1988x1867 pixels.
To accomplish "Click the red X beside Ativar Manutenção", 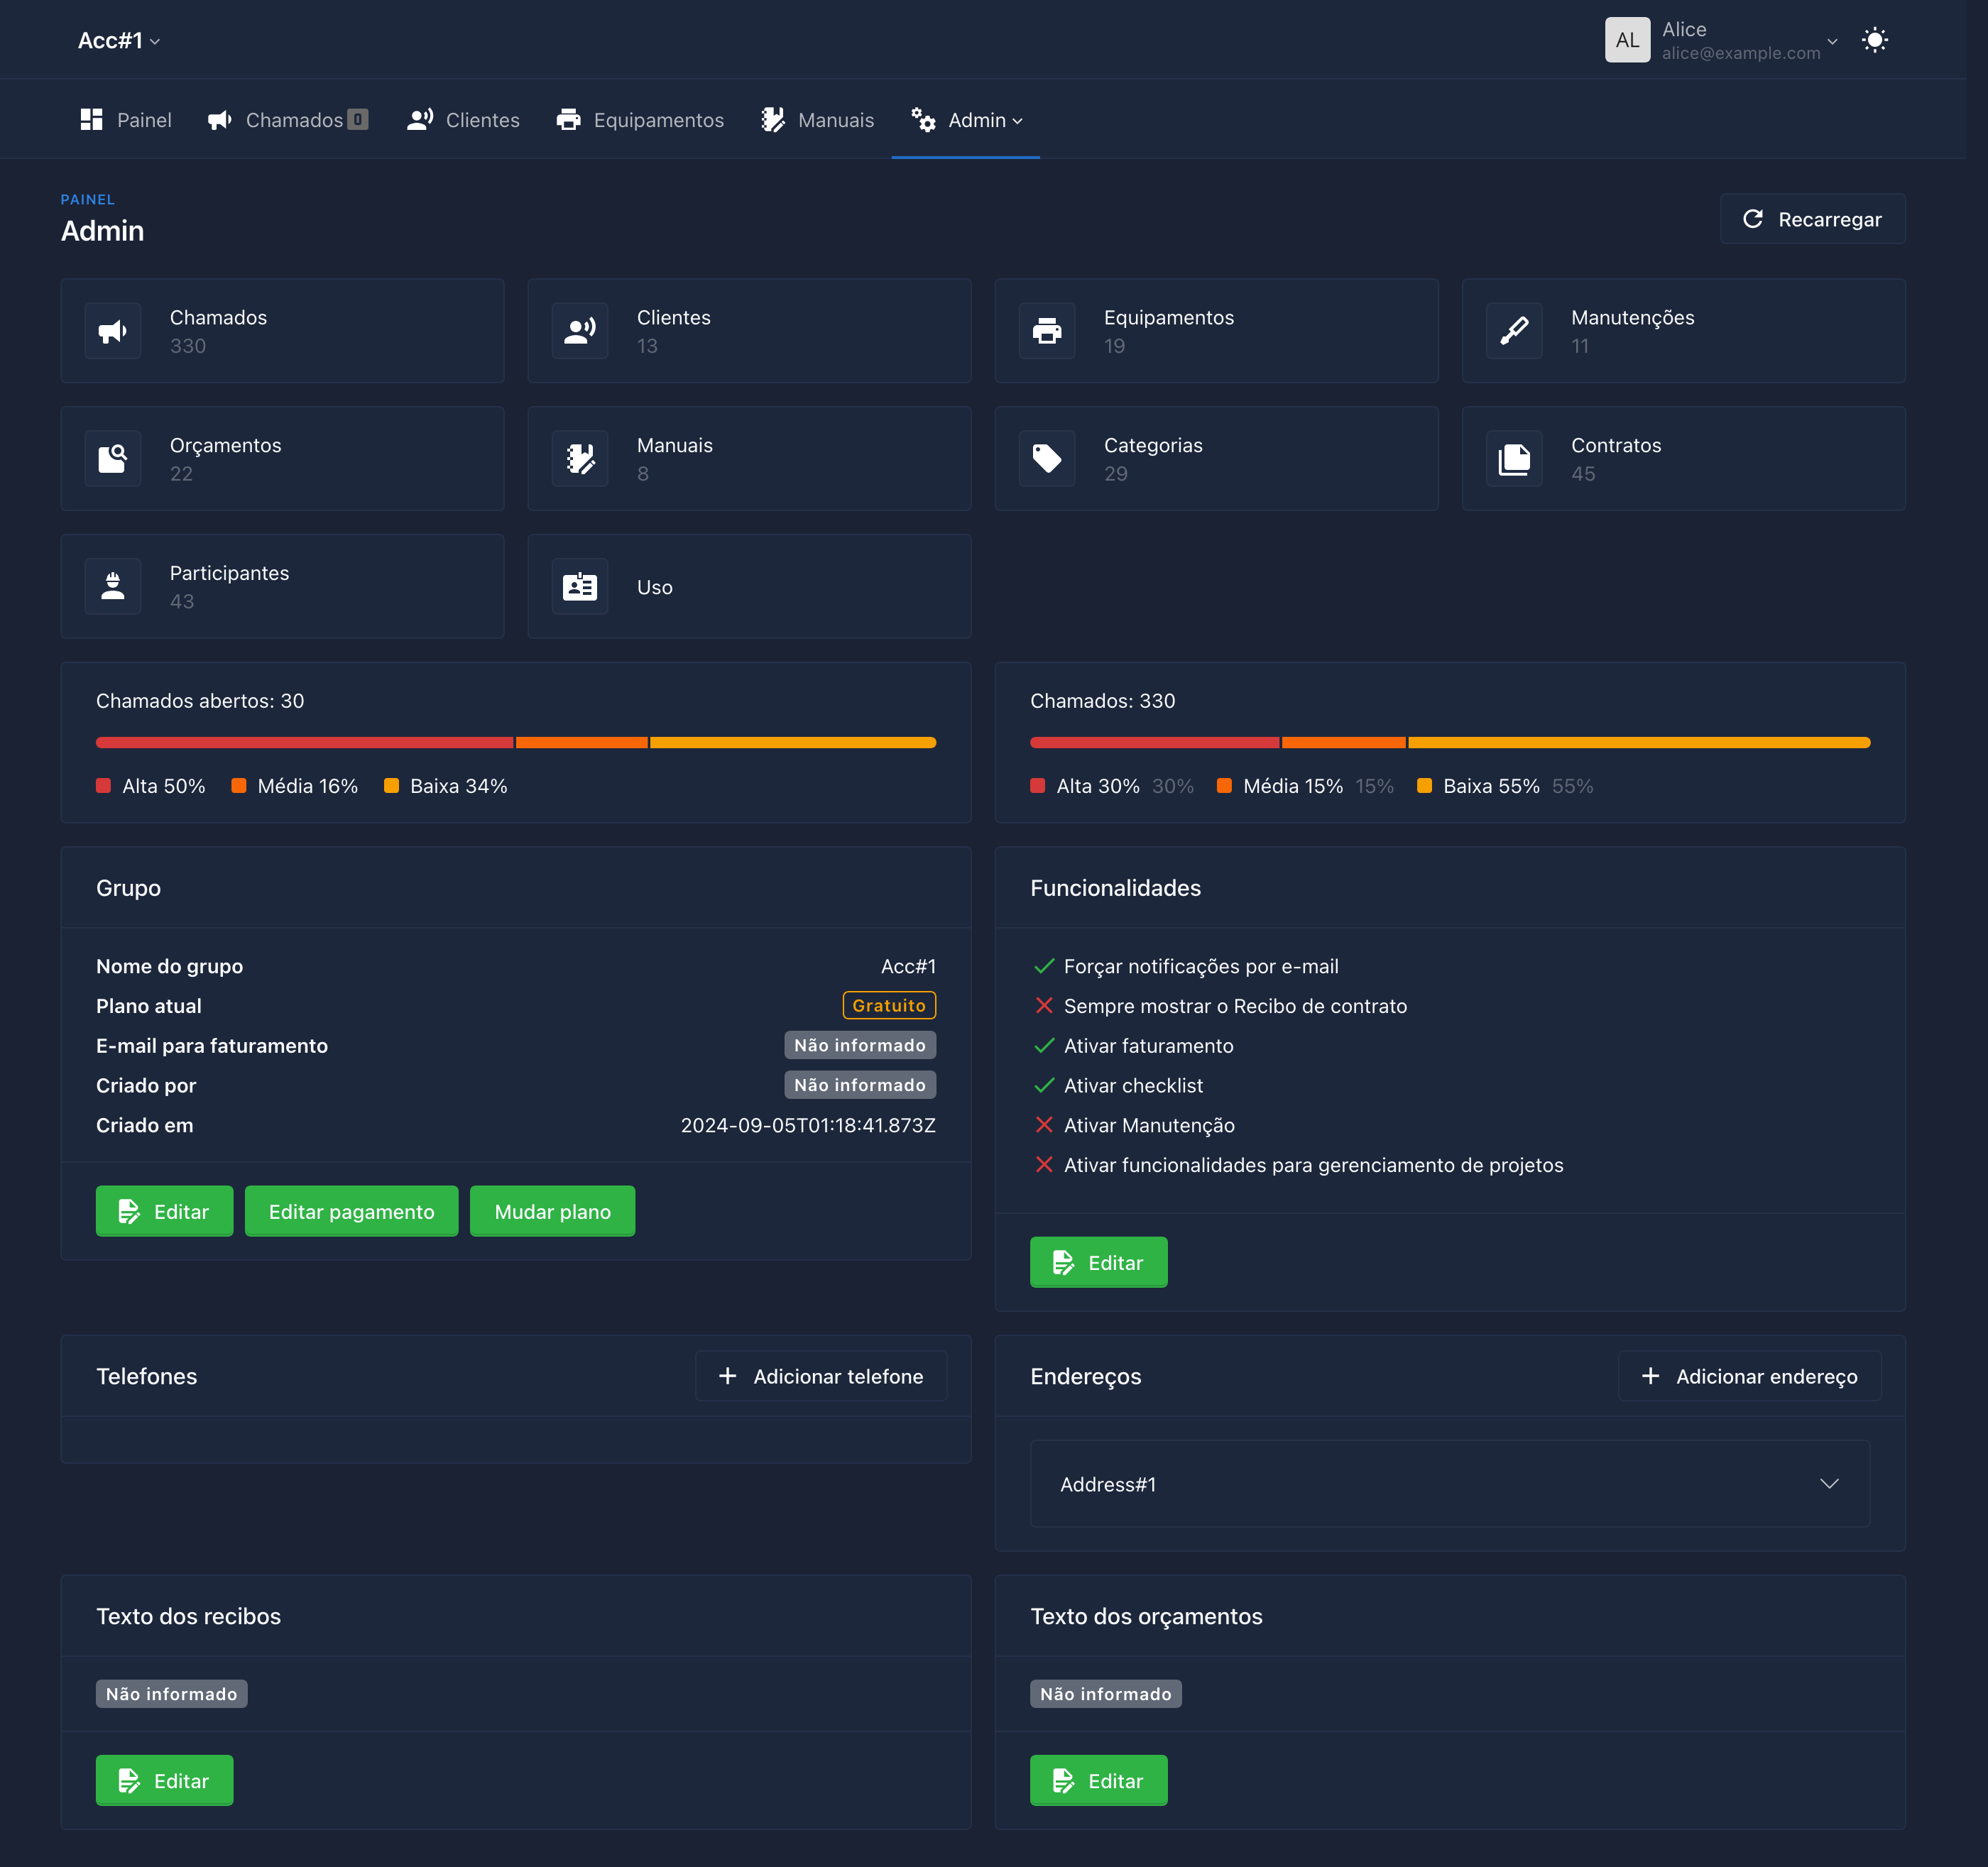I will point(1044,1125).
